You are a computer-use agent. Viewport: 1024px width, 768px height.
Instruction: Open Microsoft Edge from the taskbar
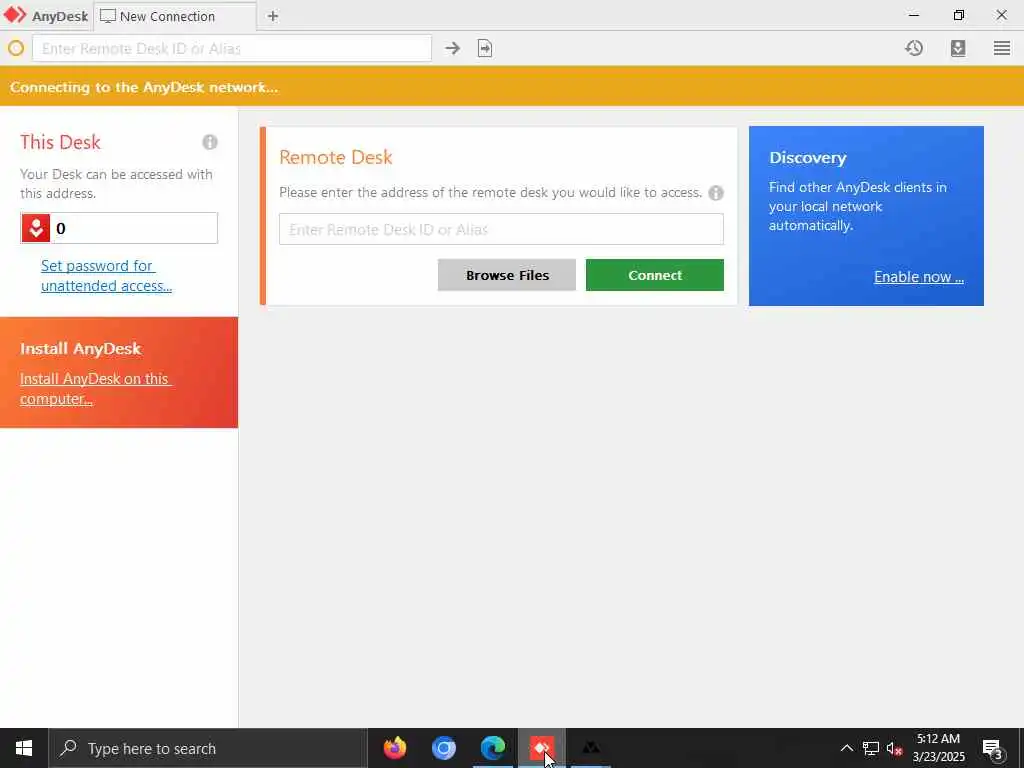tap(492, 748)
